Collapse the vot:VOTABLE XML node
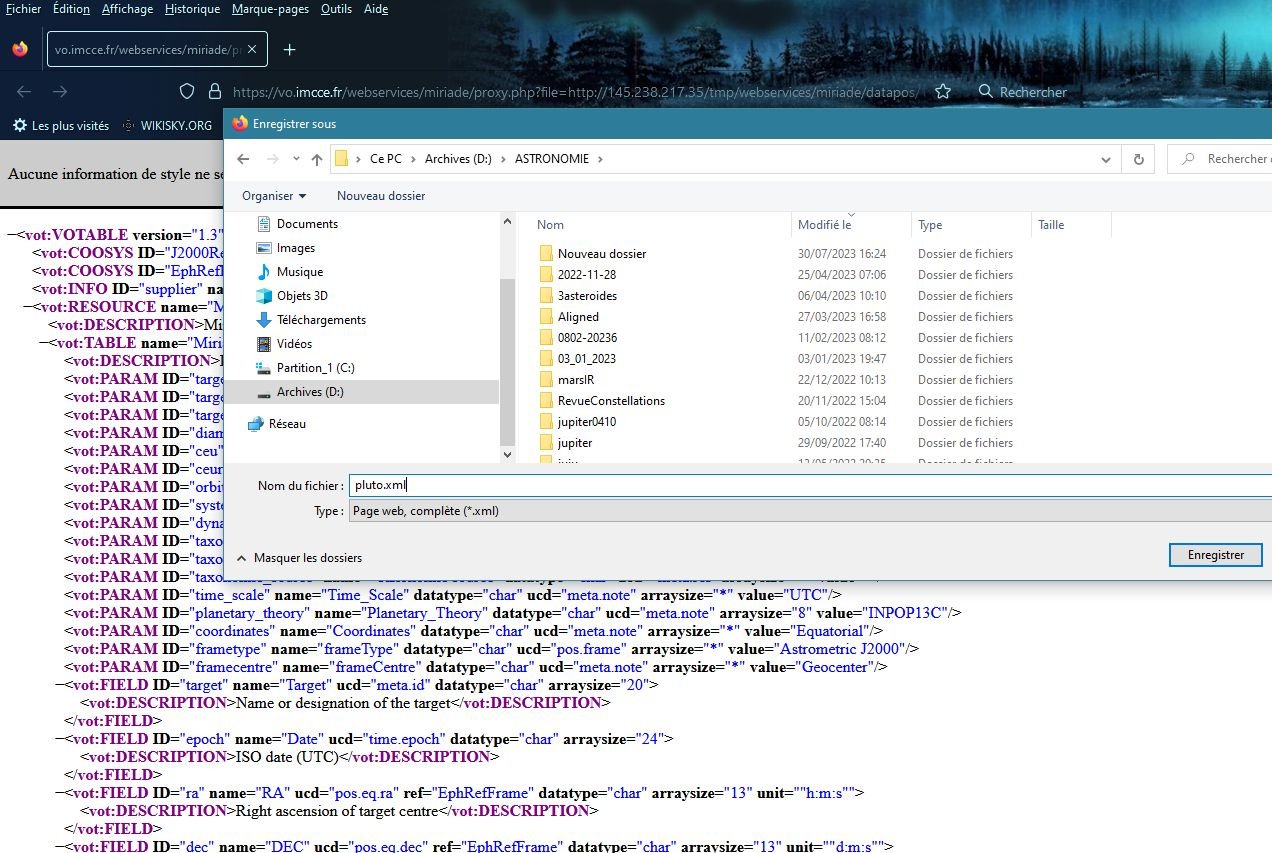This screenshot has height=853, width=1272. 10,235
